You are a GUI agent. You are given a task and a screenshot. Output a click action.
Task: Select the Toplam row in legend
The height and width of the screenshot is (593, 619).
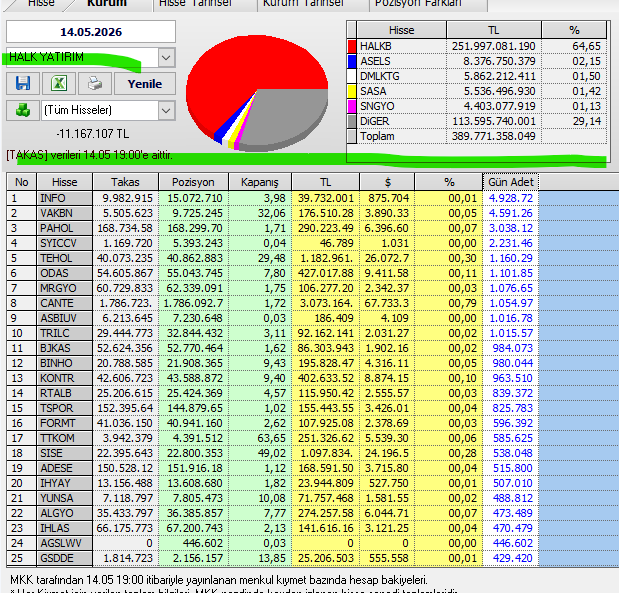[477, 136]
